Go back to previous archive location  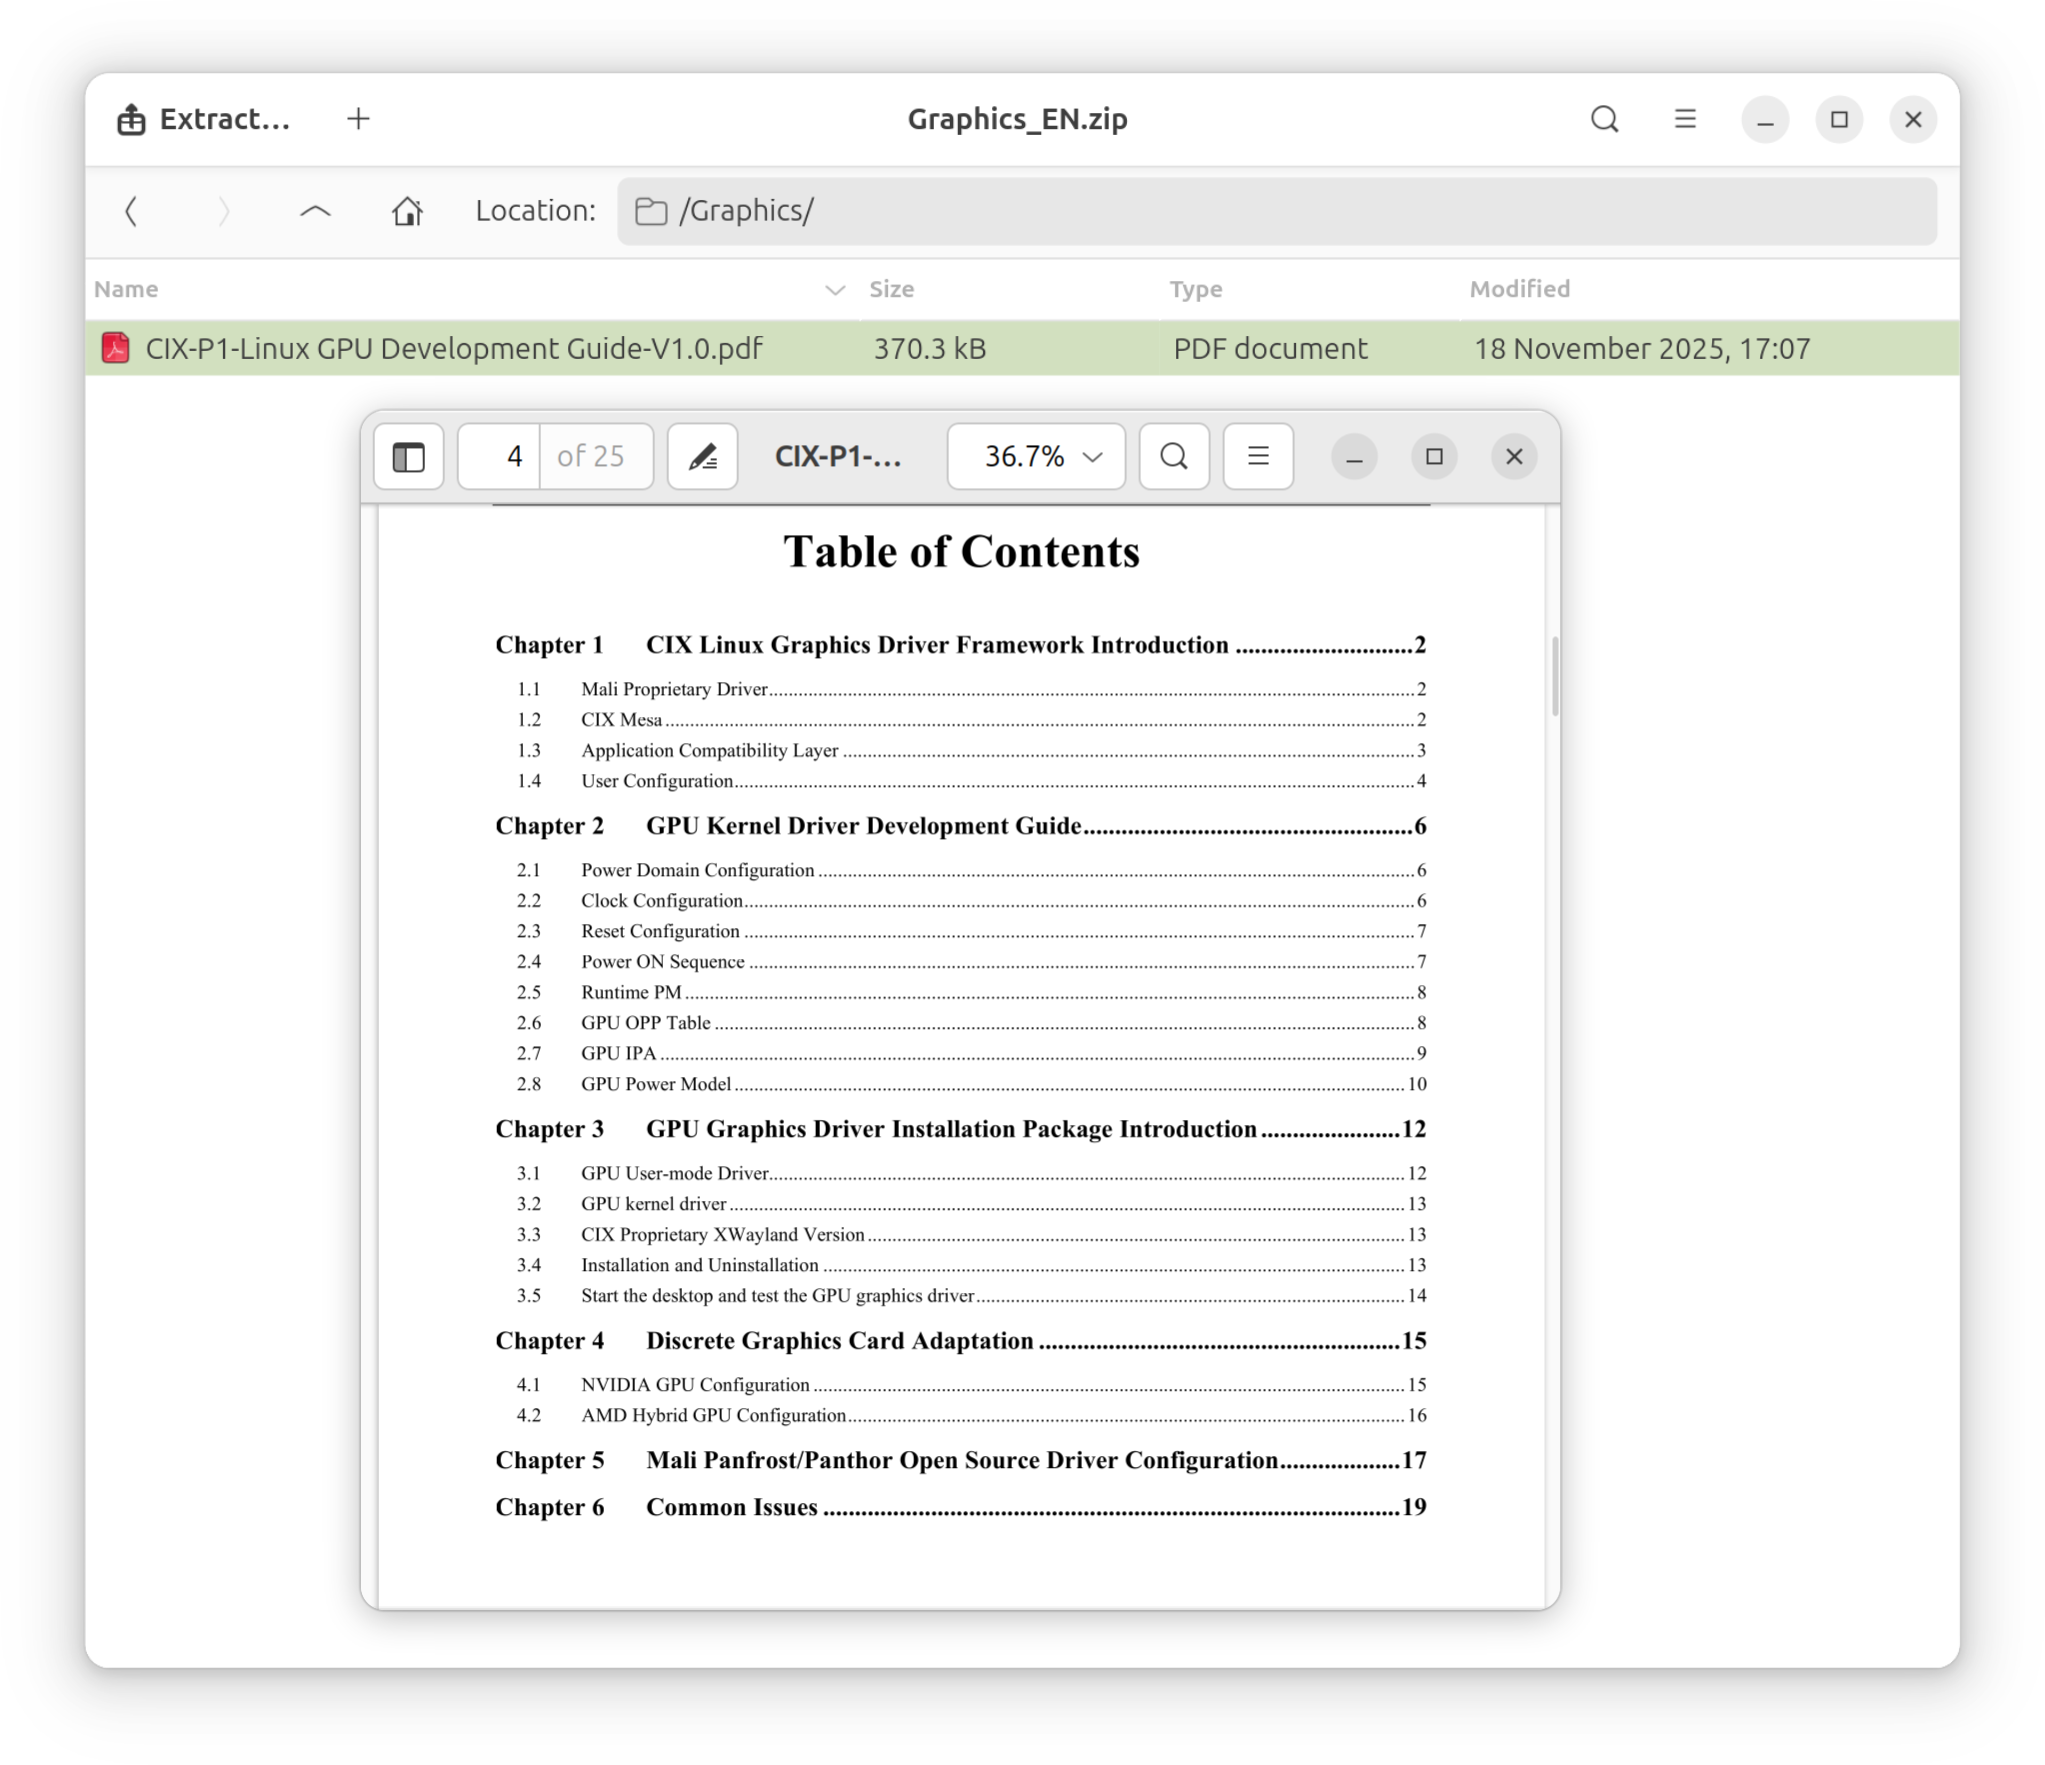[x=131, y=211]
